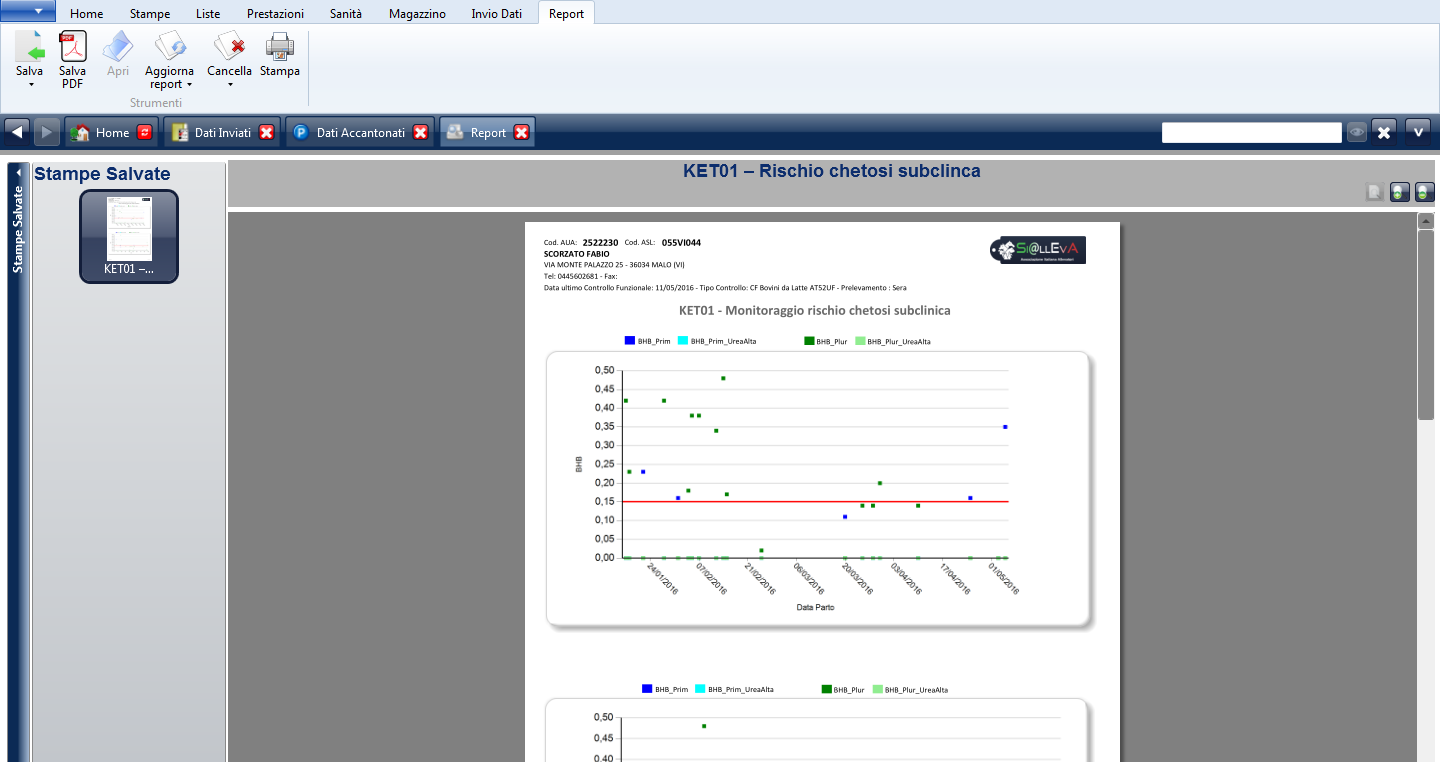Open the Magazzino ribbon tab
This screenshot has height=762, width=1440.
tap(417, 14)
